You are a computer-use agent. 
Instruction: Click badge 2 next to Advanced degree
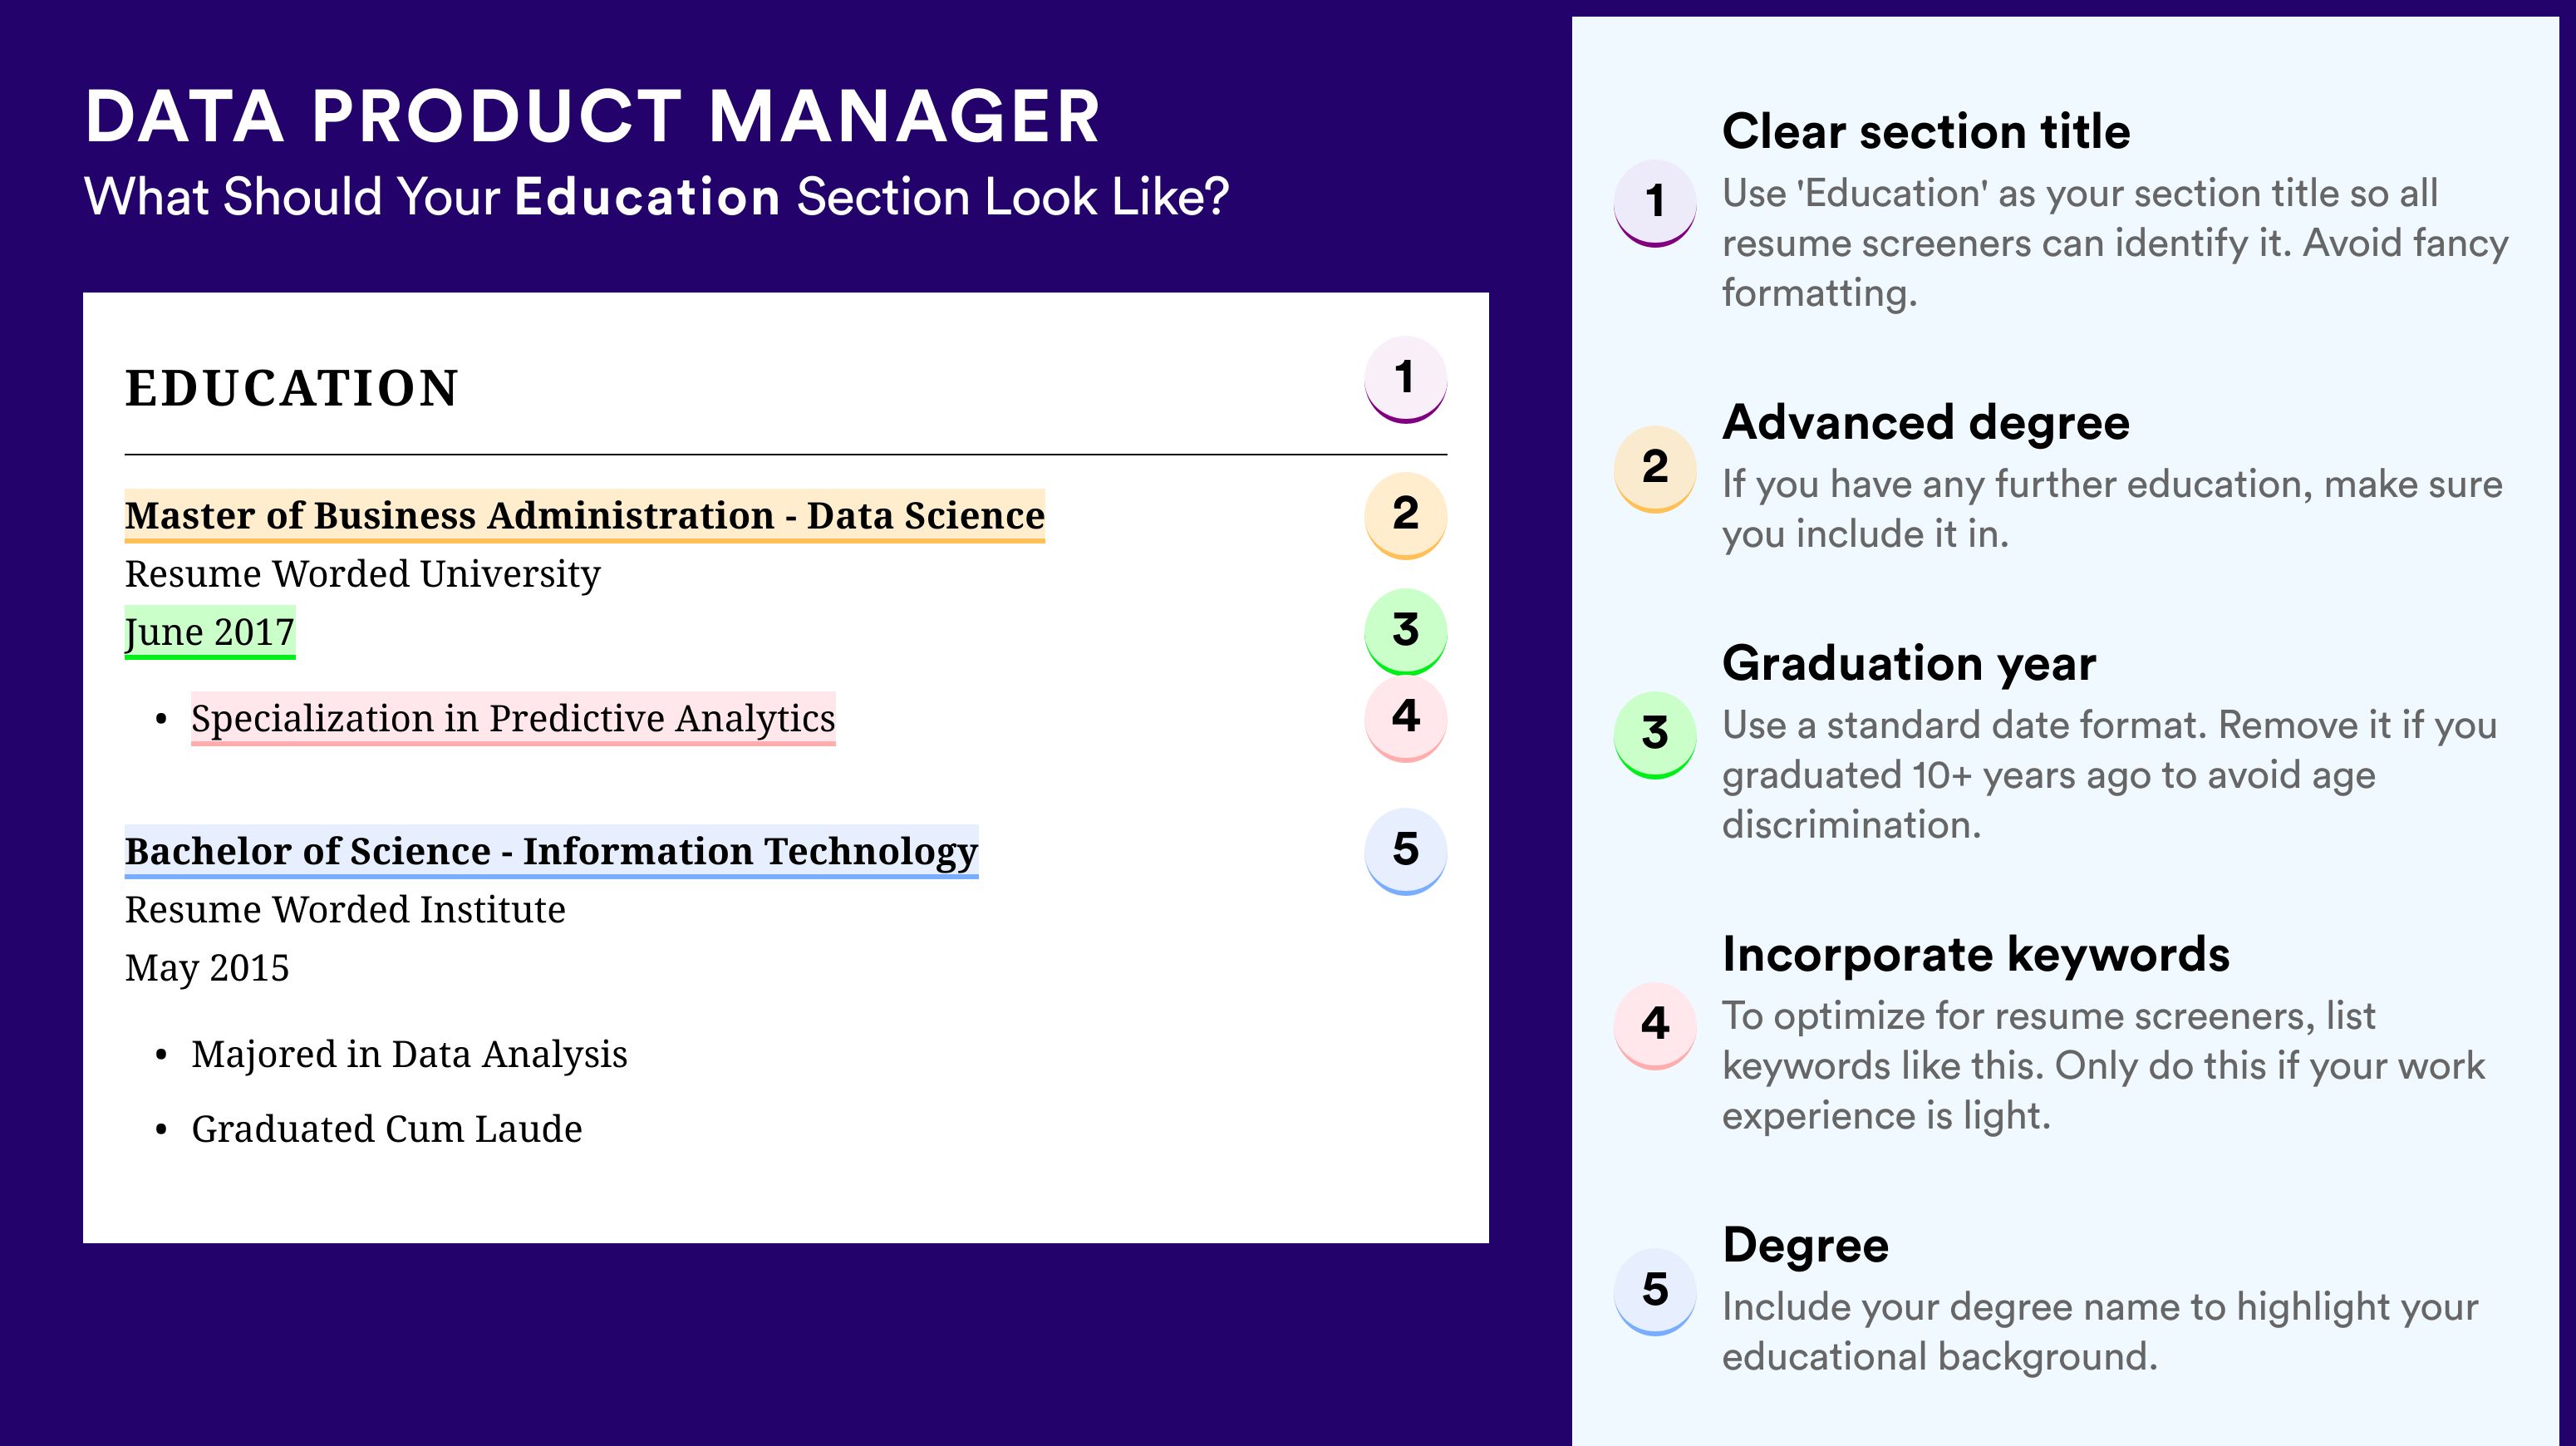1655,469
